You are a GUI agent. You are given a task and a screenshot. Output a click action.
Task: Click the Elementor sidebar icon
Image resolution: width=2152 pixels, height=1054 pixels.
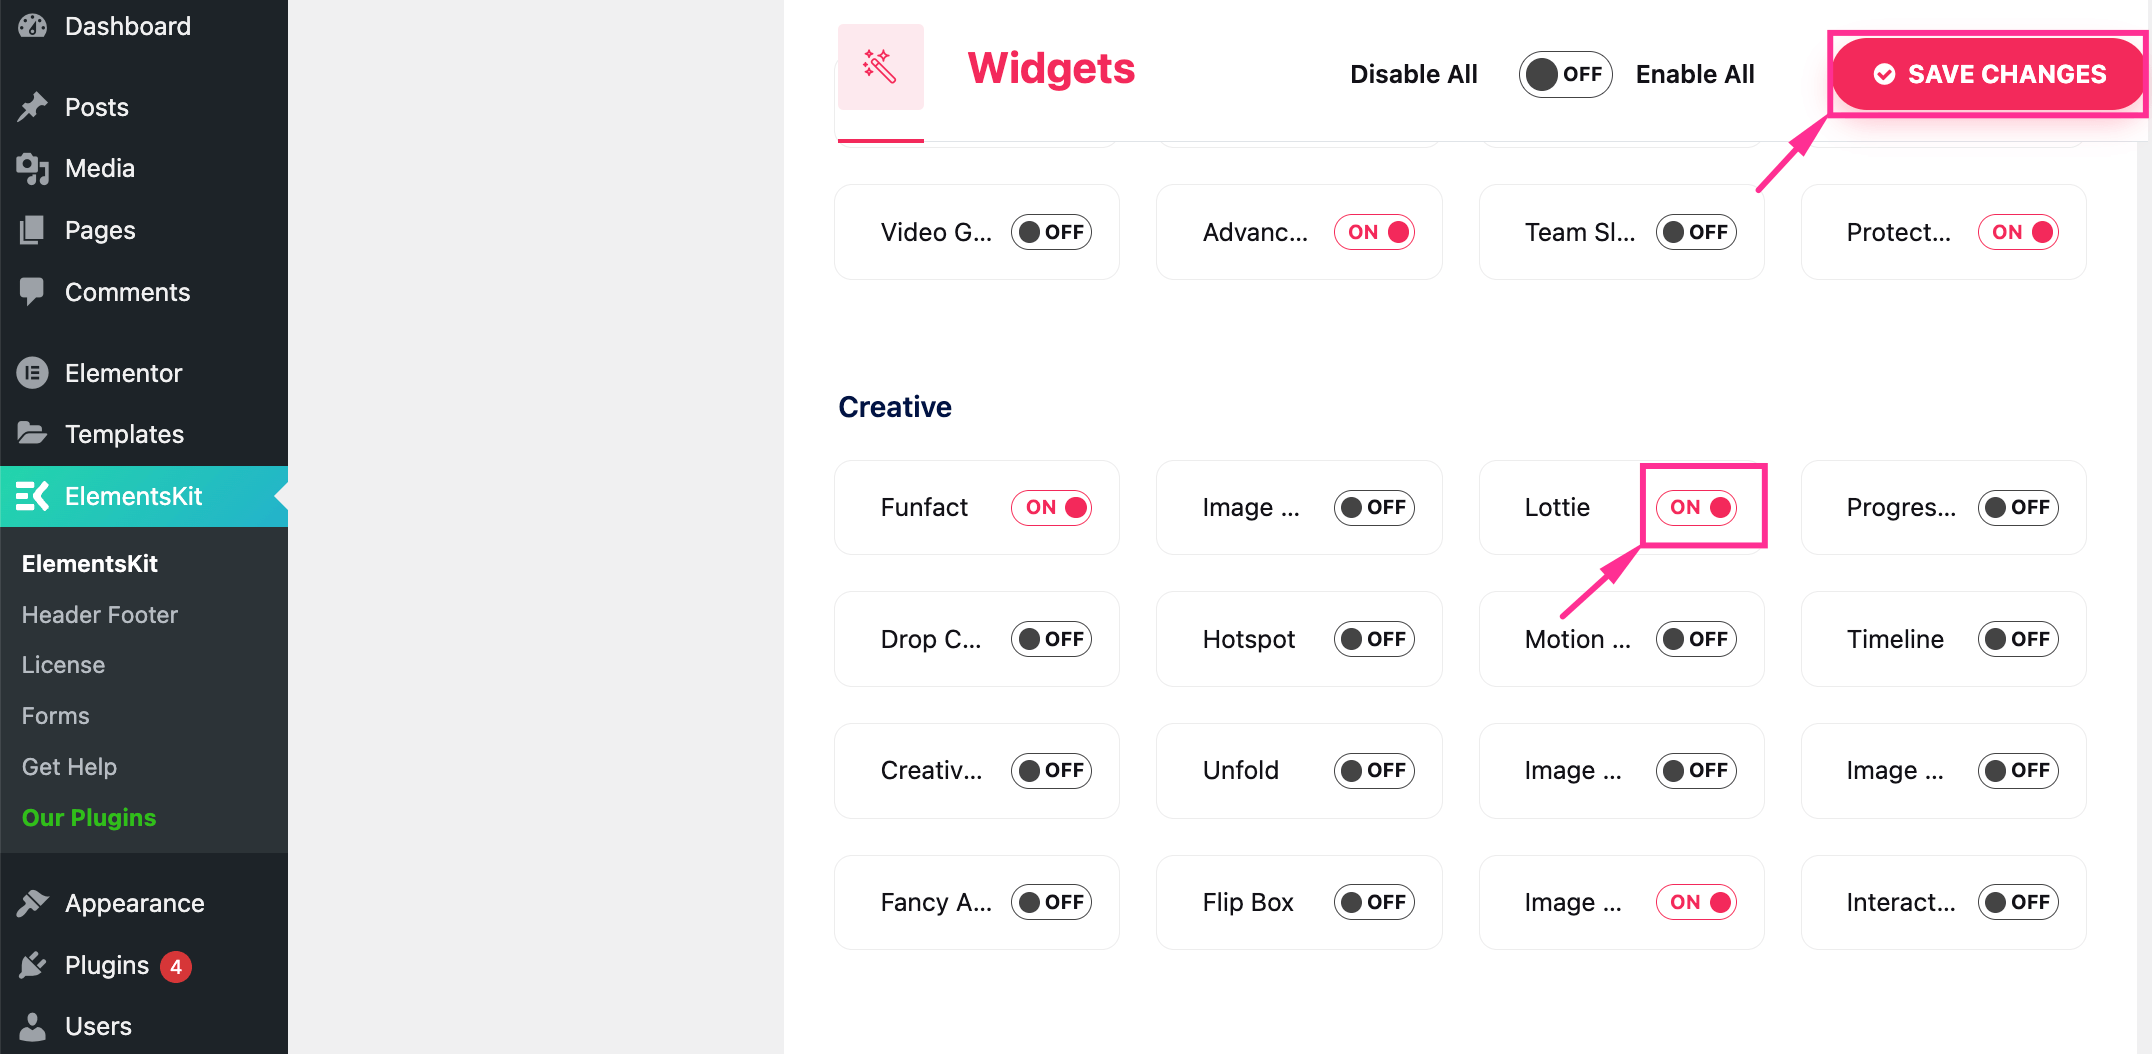pos(33,372)
